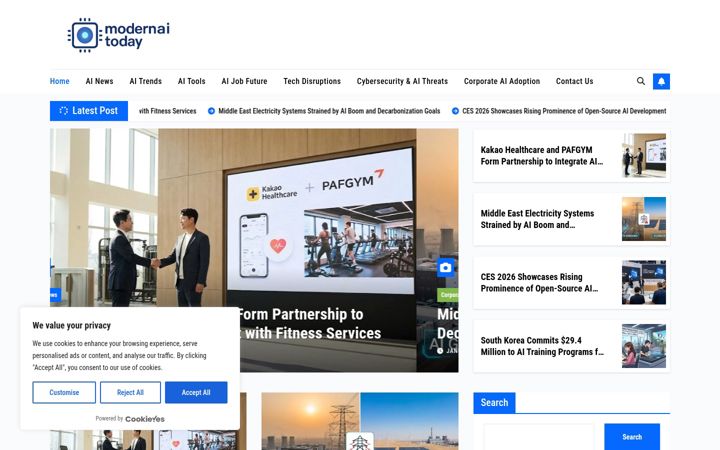Image resolution: width=720 pixels, height=450 pixels.
Task: Click Middle East Electricity sidebar thumbnail
Action: (644, 219)
